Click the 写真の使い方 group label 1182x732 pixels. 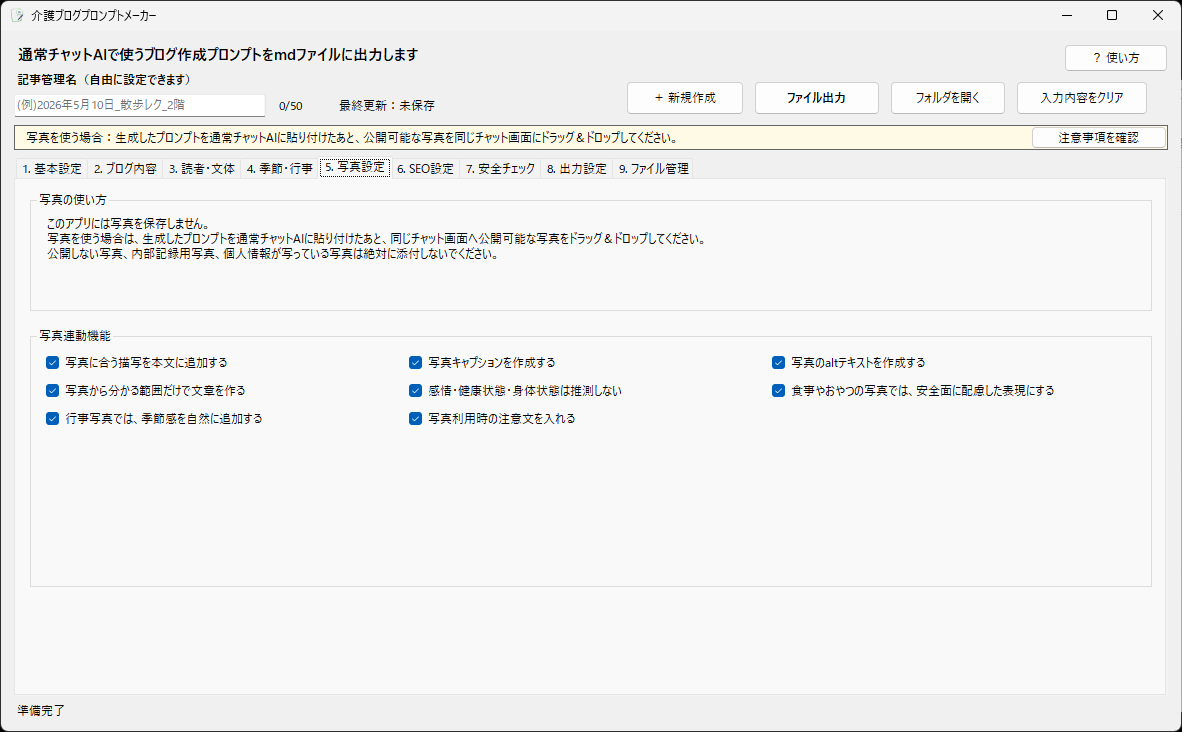(x=73, y=200)
